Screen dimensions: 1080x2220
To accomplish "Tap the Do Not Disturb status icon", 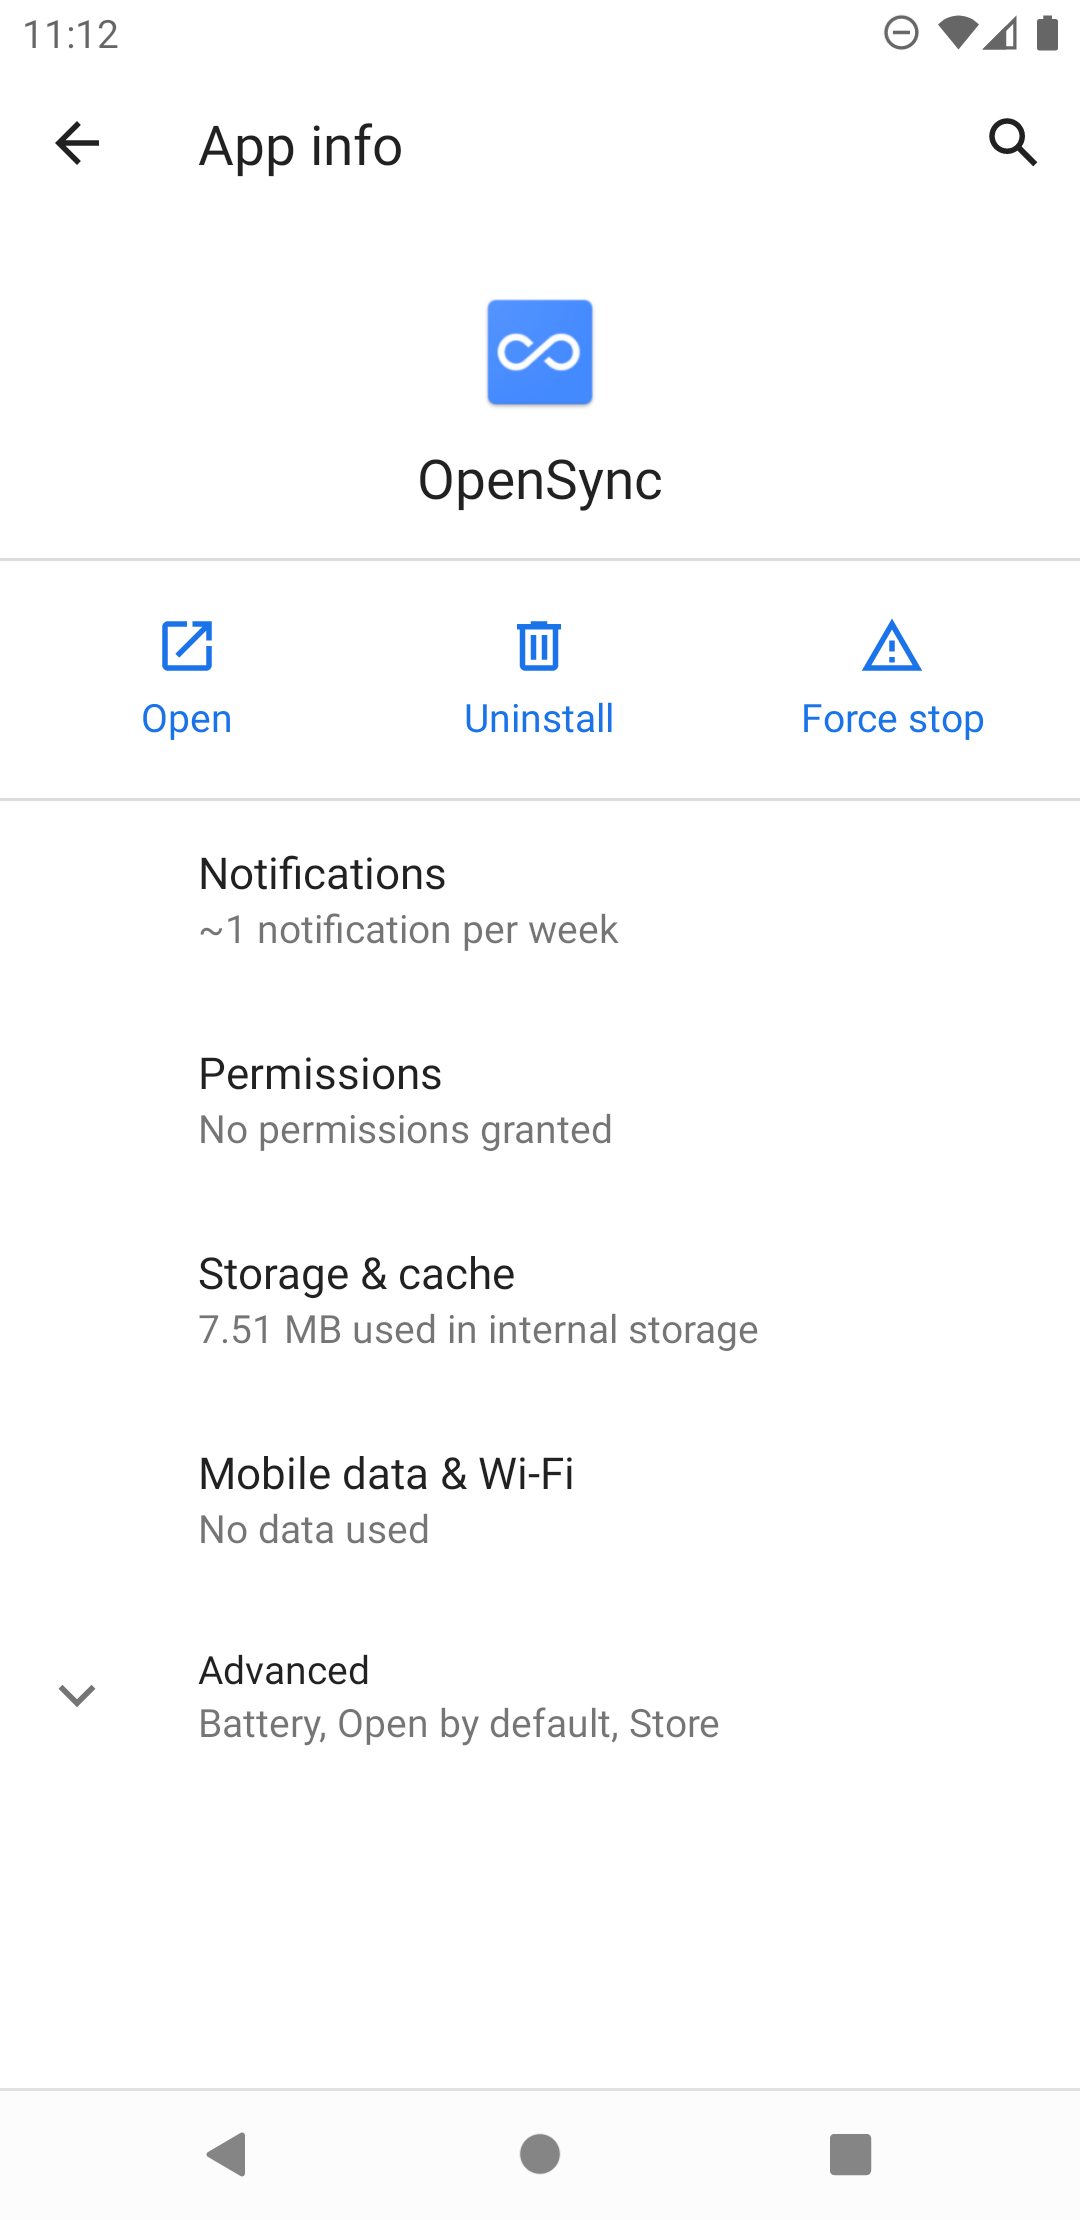I will click(901, 34).
